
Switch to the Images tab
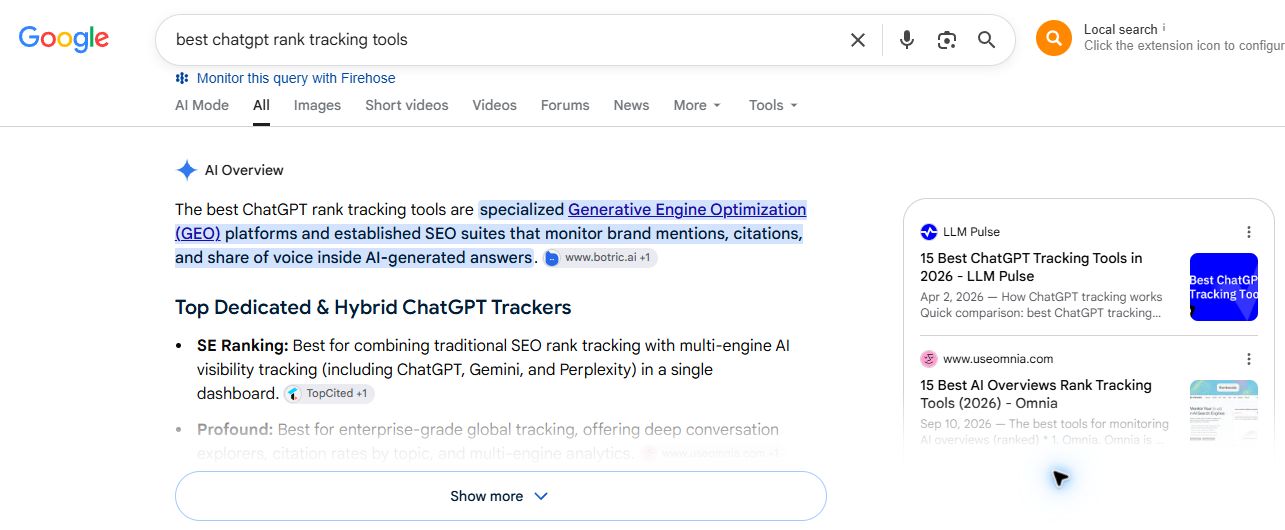point(317,105)
